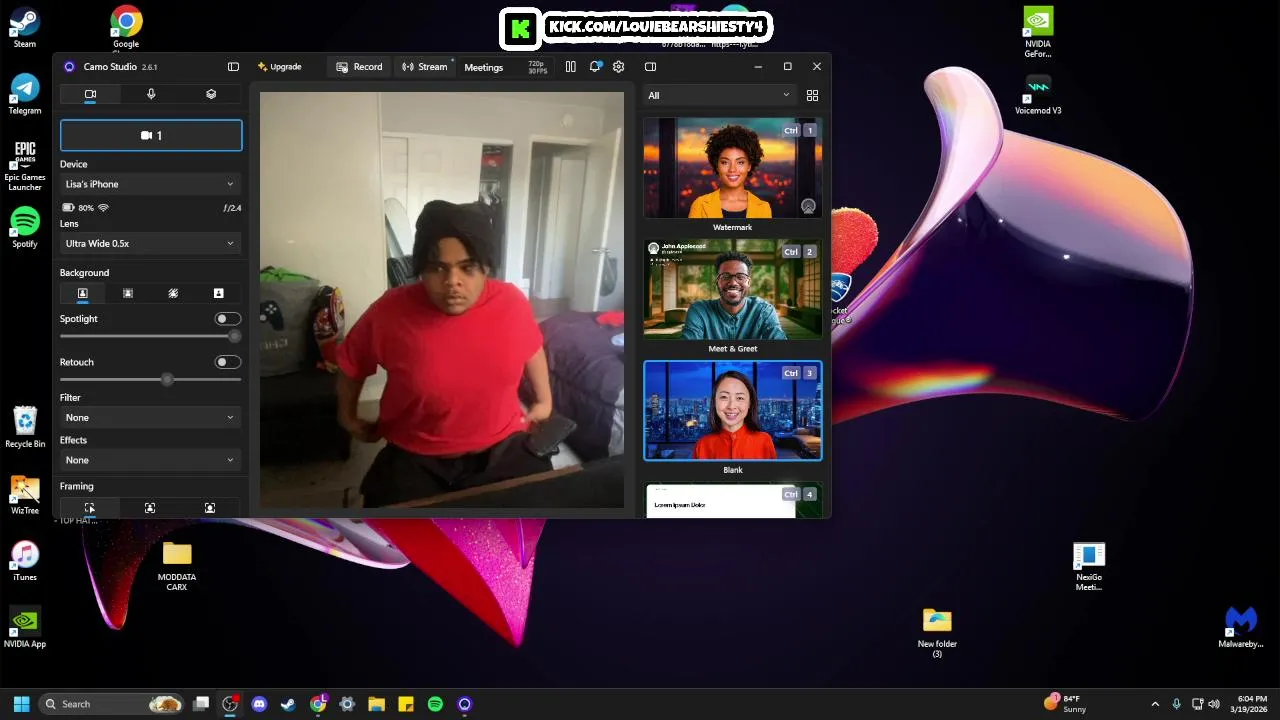Open Epic Games Launcher shortcut

pos(25,165)
